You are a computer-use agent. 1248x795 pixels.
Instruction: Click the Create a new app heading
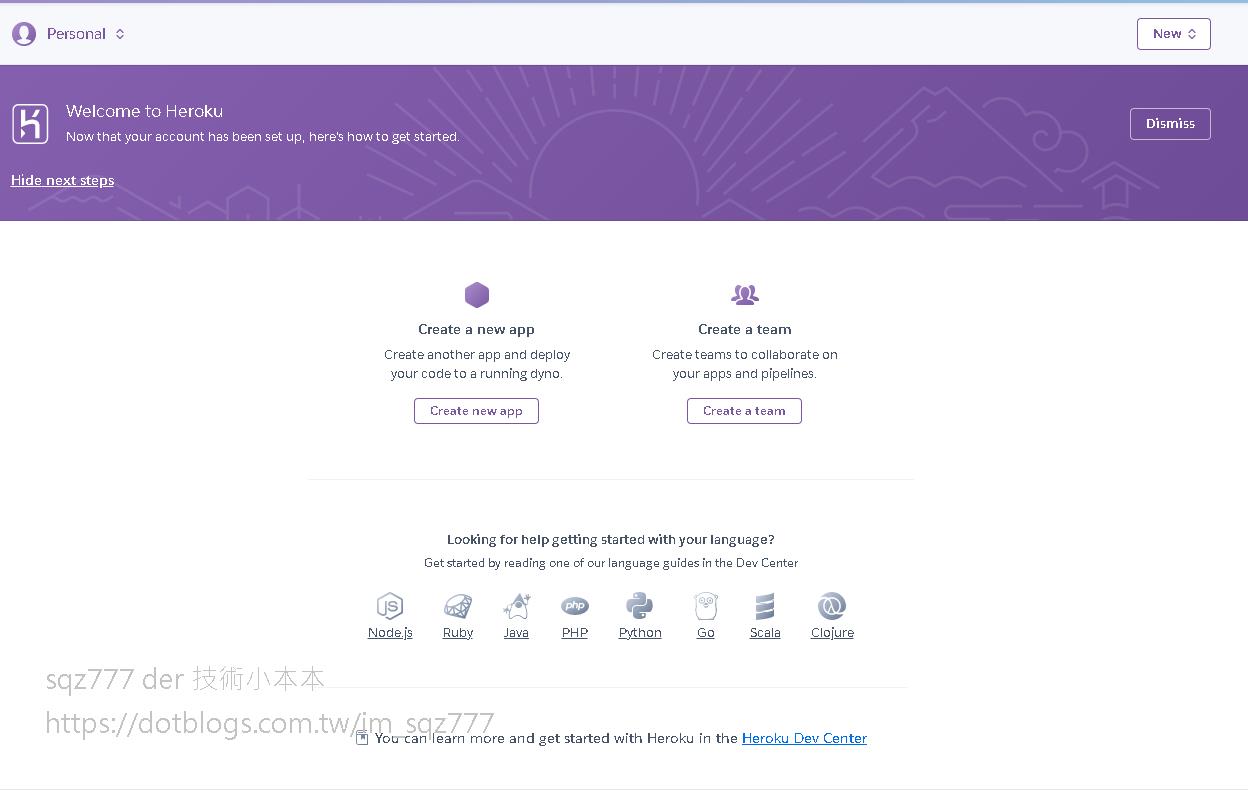click(476, 329)
